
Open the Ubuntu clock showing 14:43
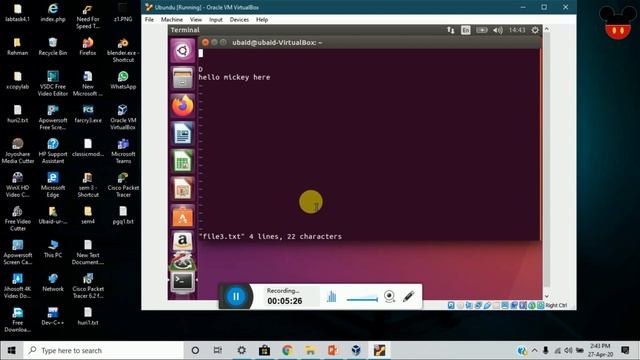point(517,30)
